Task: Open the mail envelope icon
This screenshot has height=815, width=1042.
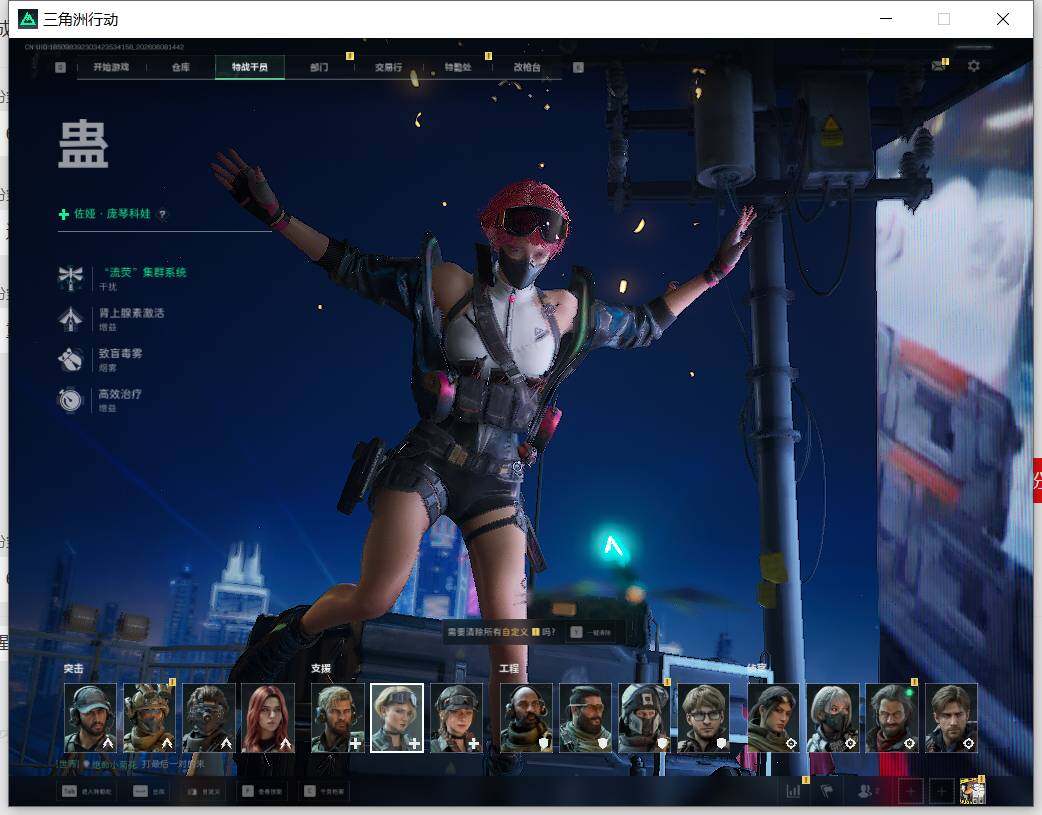Action: [938, 66]
